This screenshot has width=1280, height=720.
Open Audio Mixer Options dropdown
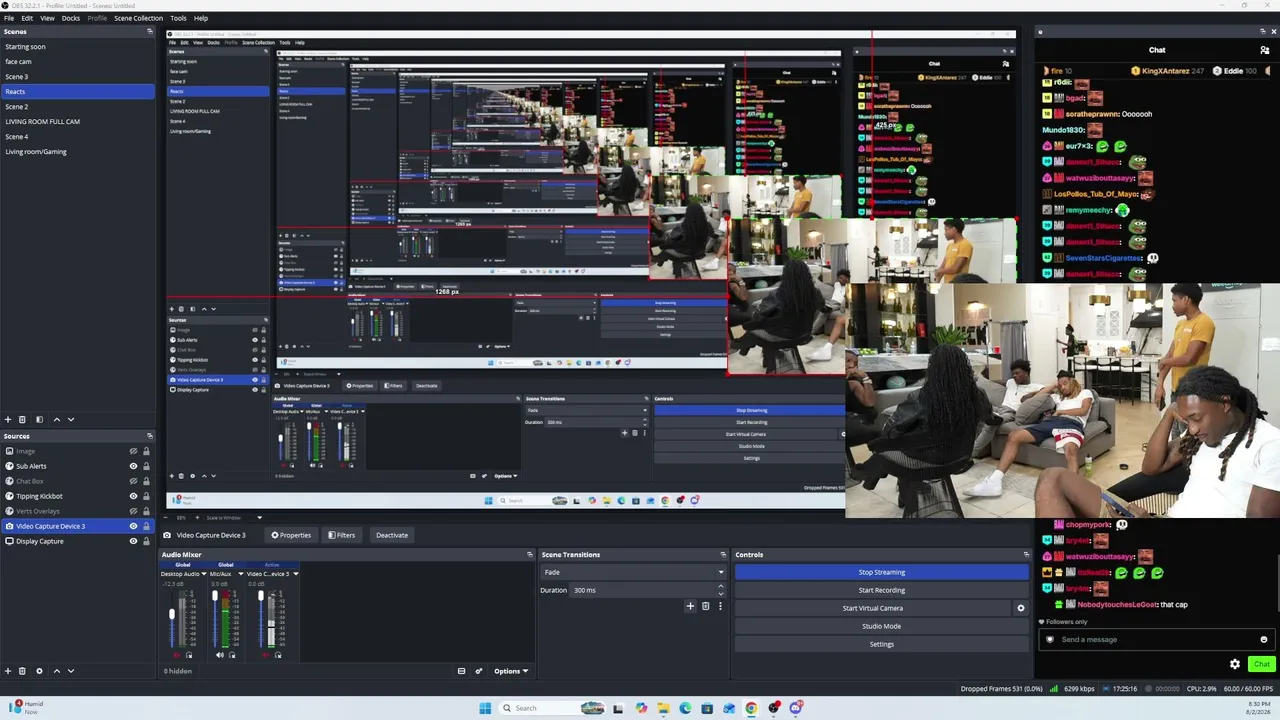click(510, 671)
